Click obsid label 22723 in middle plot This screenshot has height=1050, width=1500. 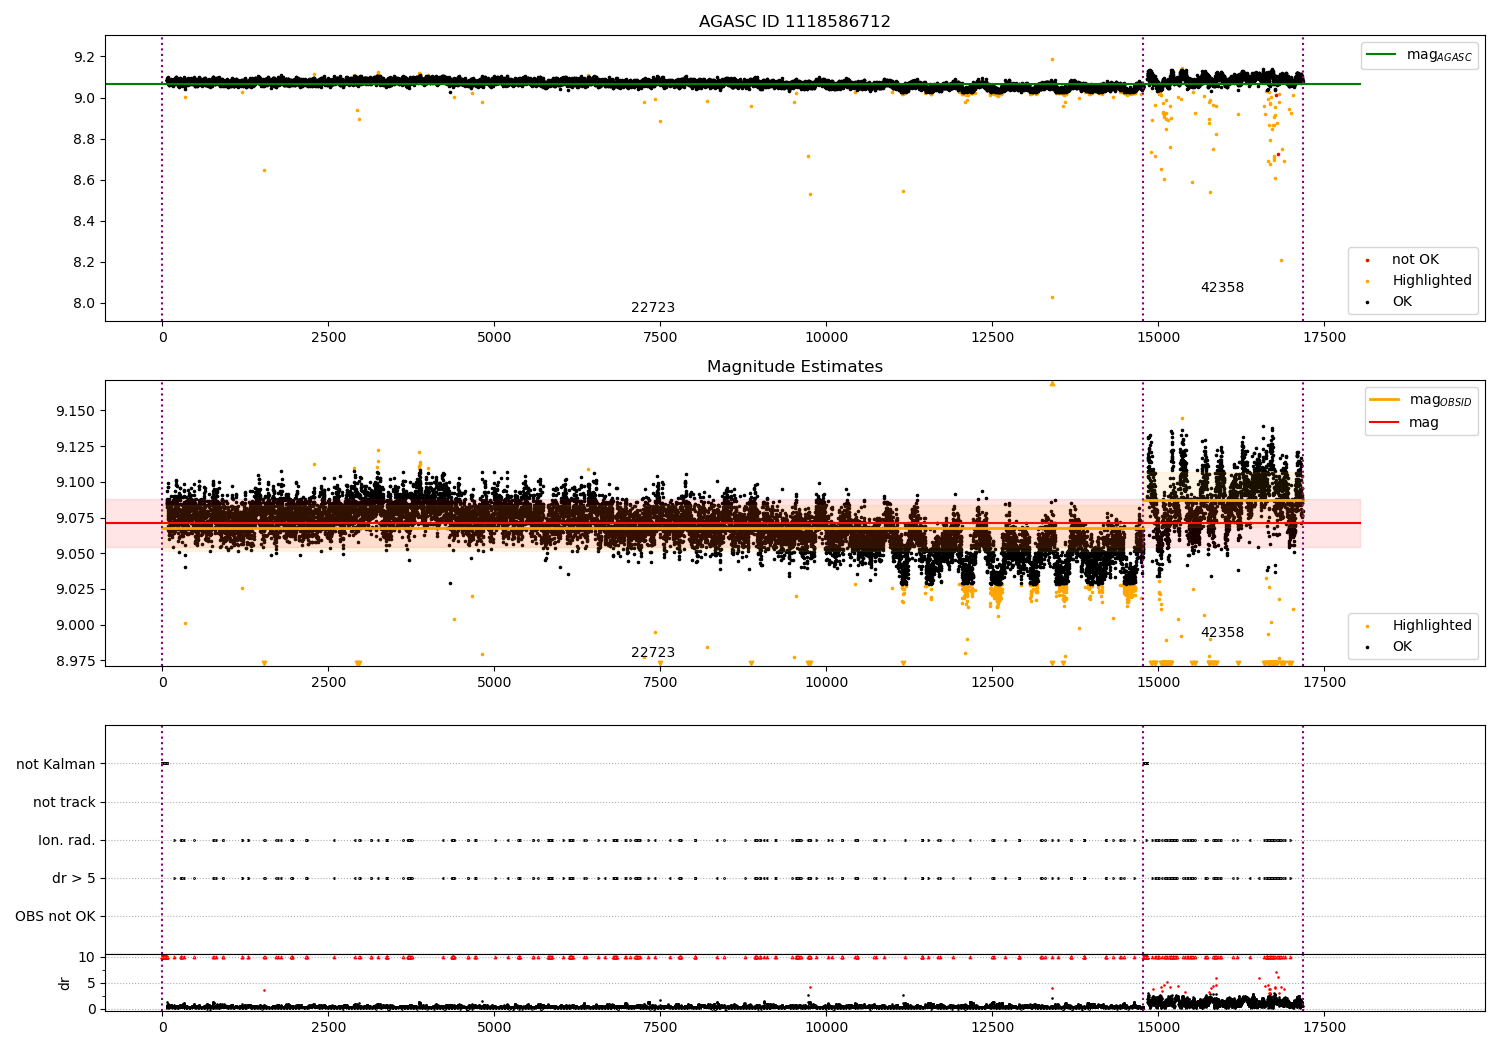coord(653,653)
